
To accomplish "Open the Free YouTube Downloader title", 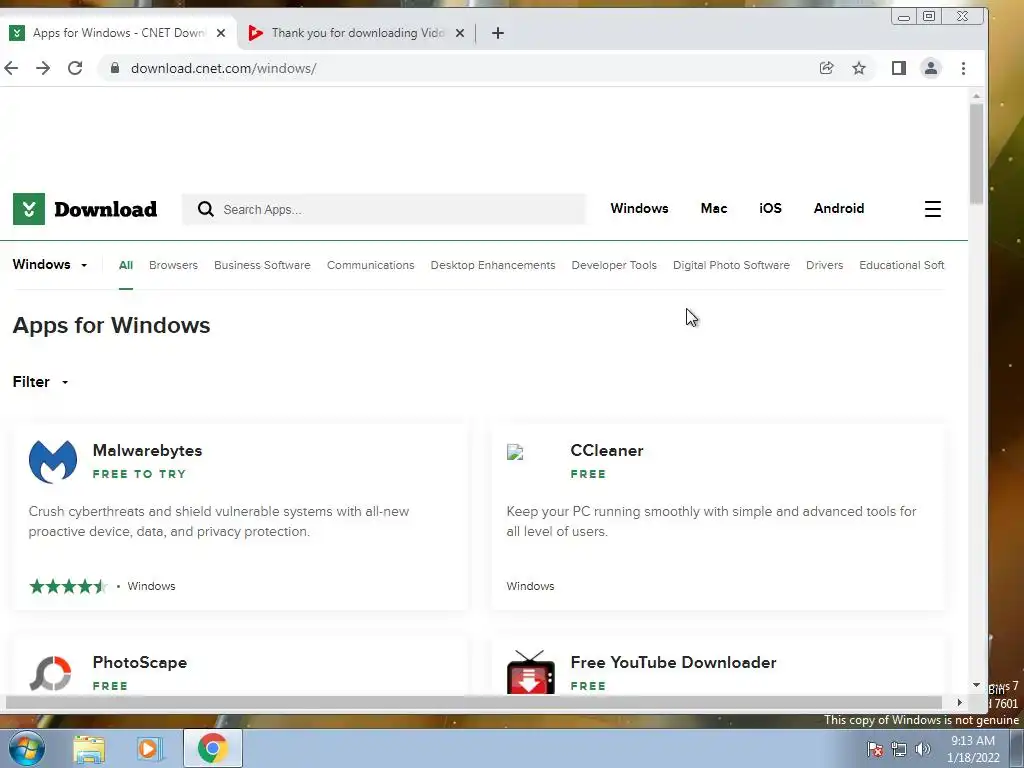I will 673,662.
